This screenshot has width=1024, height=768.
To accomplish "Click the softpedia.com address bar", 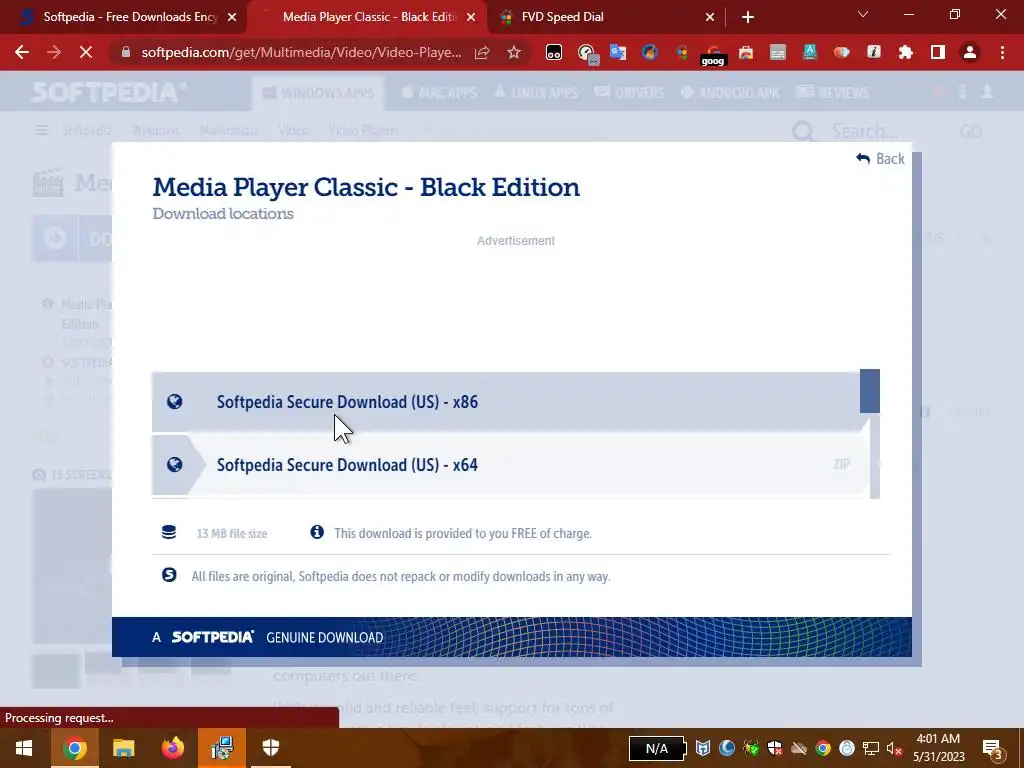I will point(302,52).
